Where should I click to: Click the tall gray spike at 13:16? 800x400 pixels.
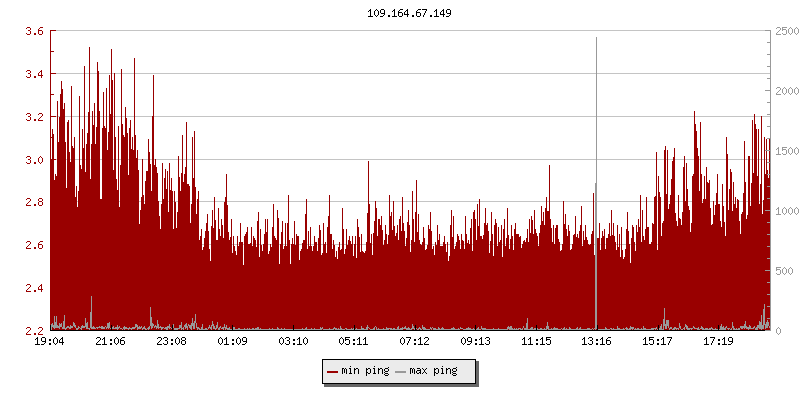pyautogui.click(x=596, y=150)
